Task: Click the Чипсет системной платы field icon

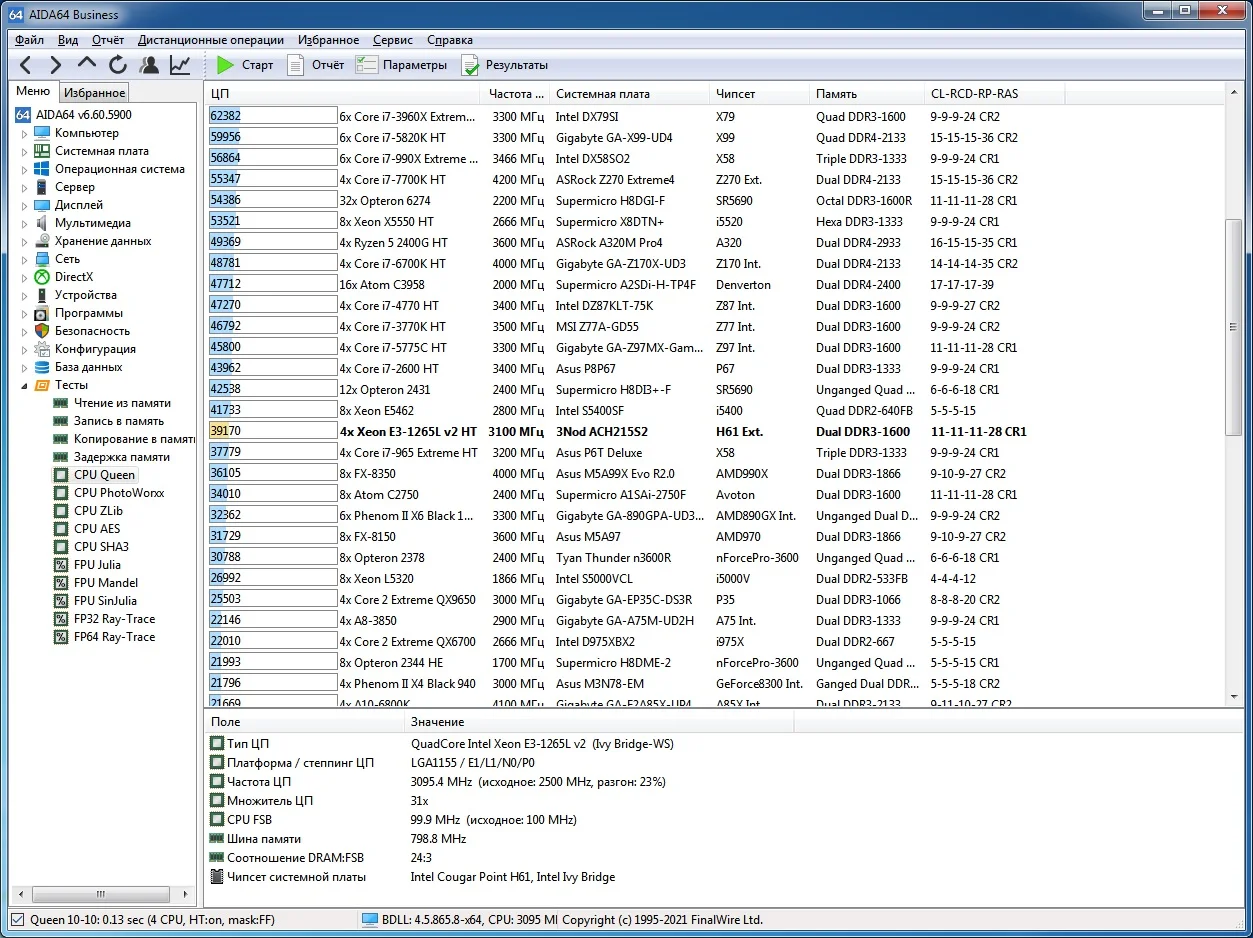Action: (217, 877)
